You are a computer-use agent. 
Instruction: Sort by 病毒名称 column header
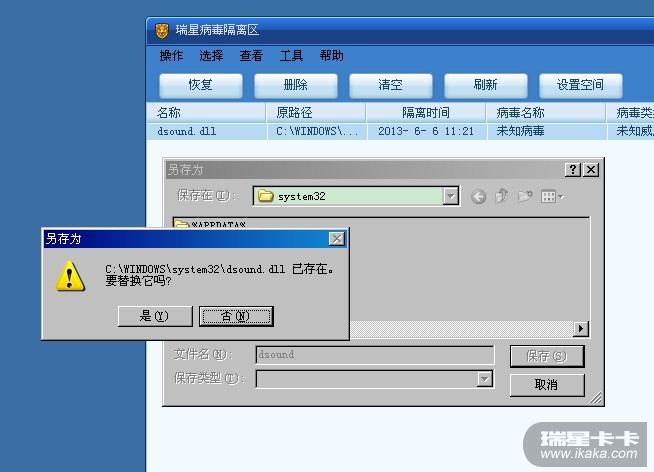point(546,113)
